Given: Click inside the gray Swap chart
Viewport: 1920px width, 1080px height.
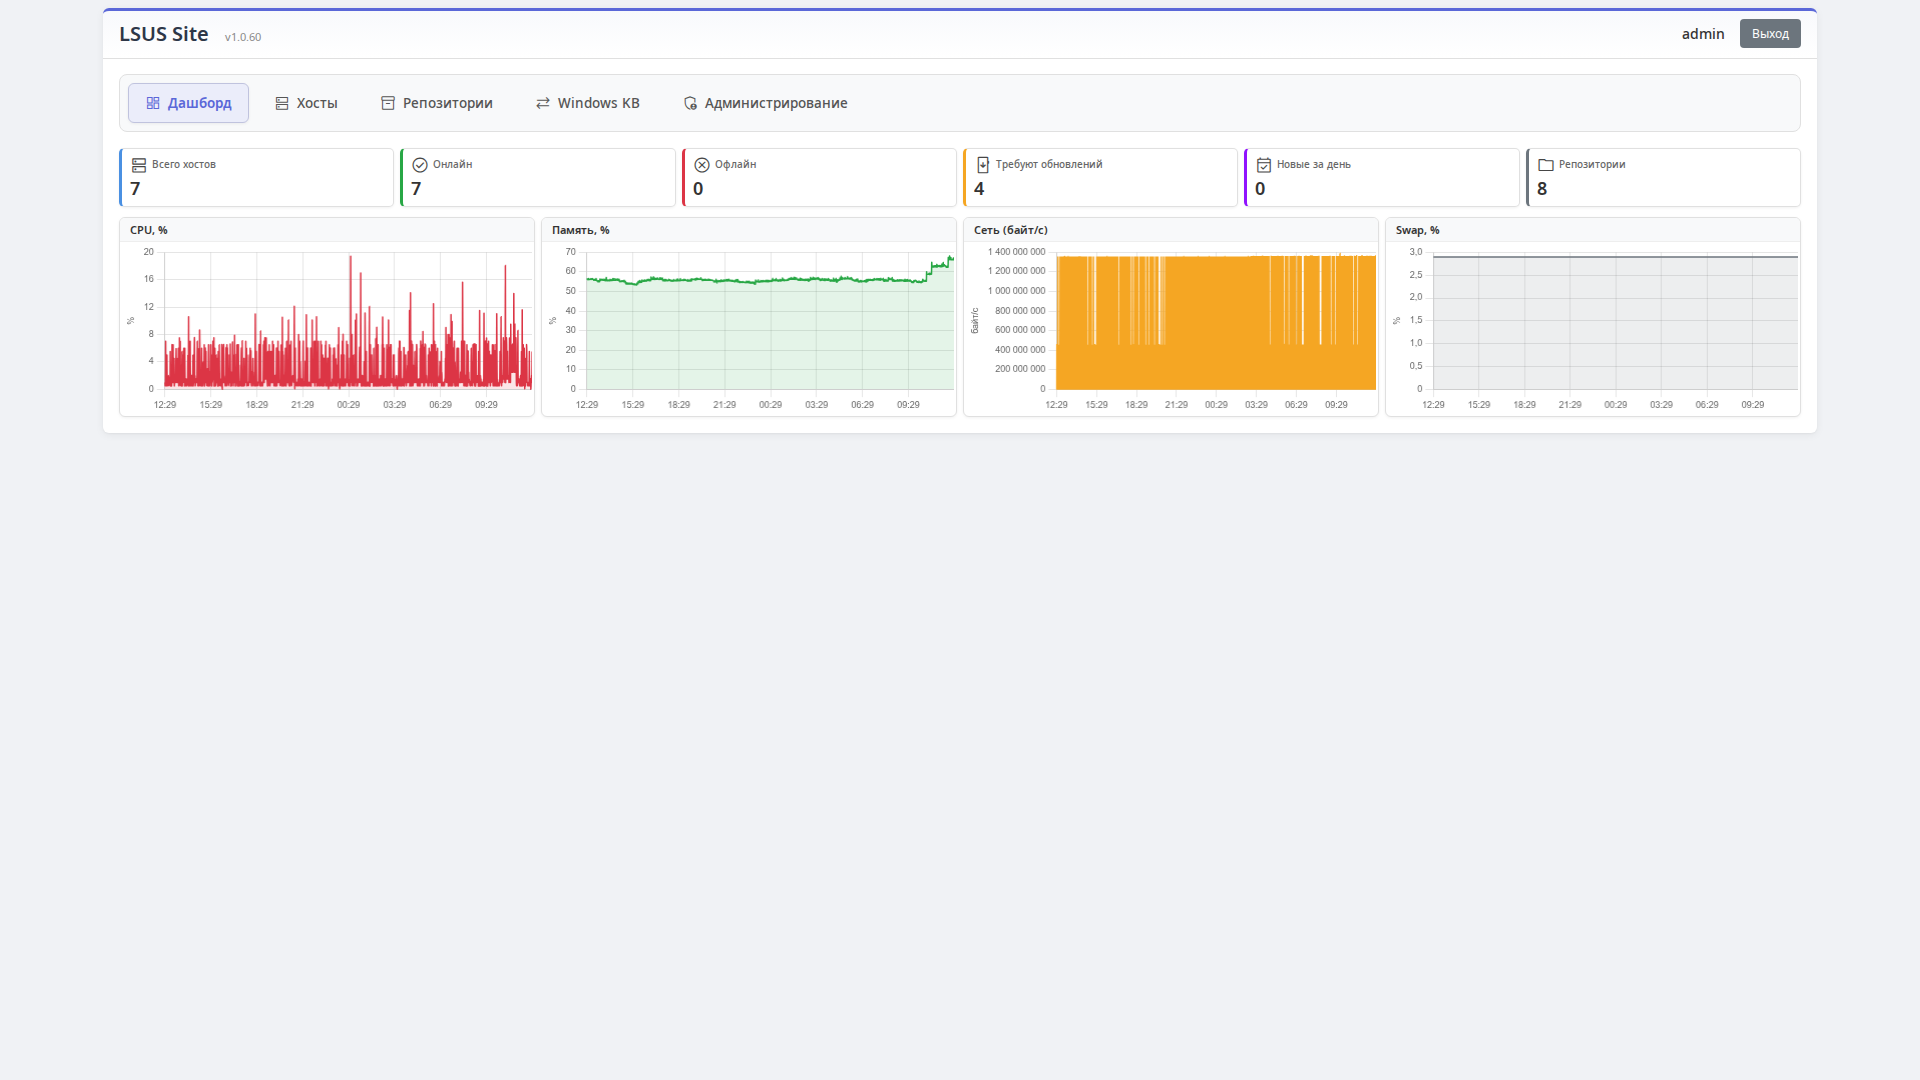Looking at the screenshot, I should [1615, 320].
